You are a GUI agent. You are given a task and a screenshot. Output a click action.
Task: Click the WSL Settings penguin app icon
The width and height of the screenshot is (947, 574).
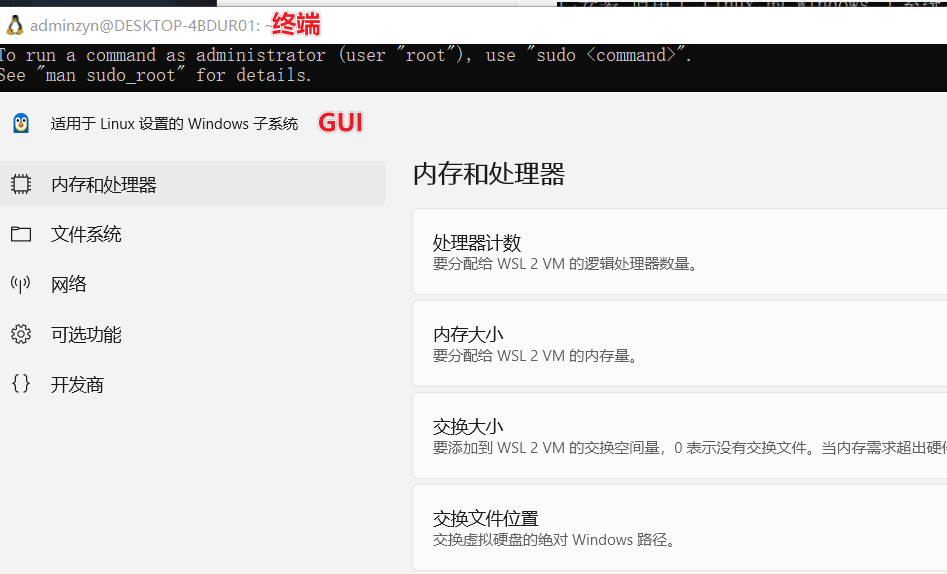[21, 123]
